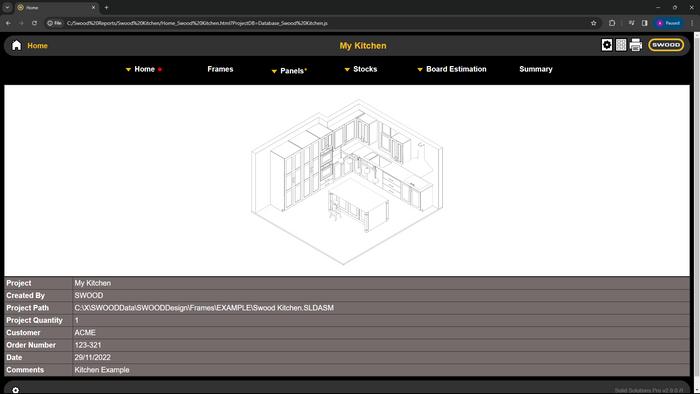Screen dimensions: 700x394
Task: Open media control icon in browser toolbar
Action: [x=631, y=23]
